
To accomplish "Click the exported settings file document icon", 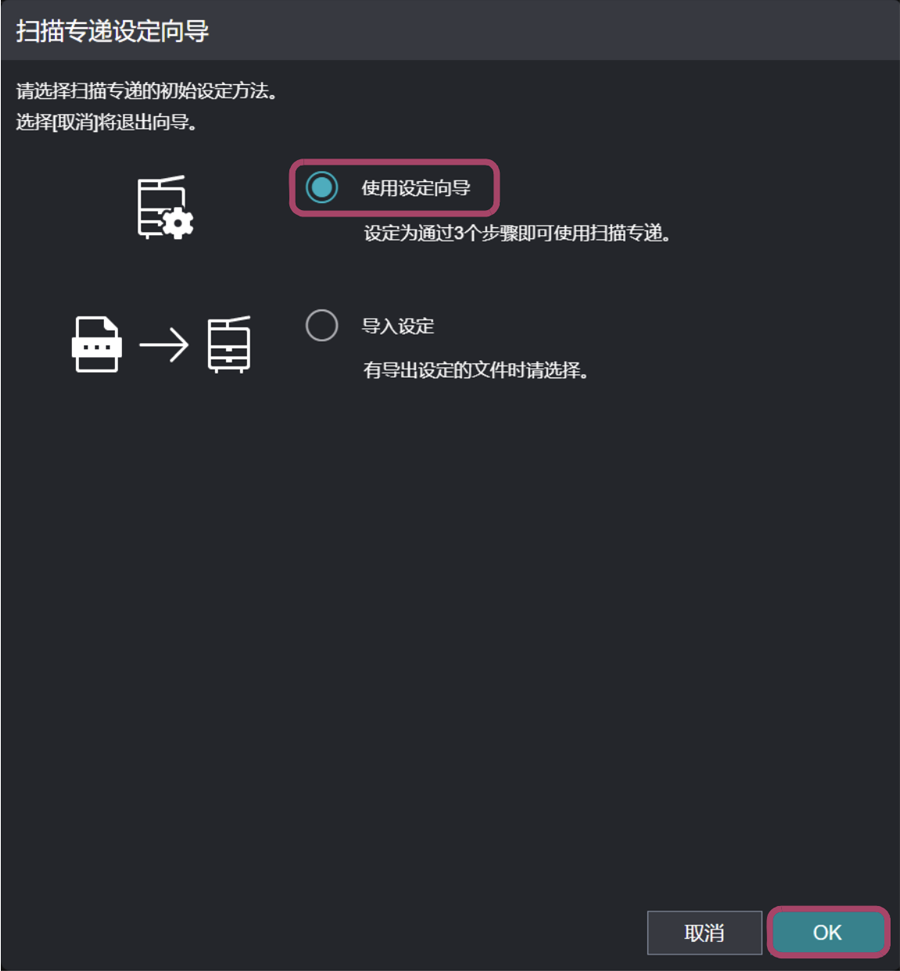I will pyautogui.click(x=97, y=344).
